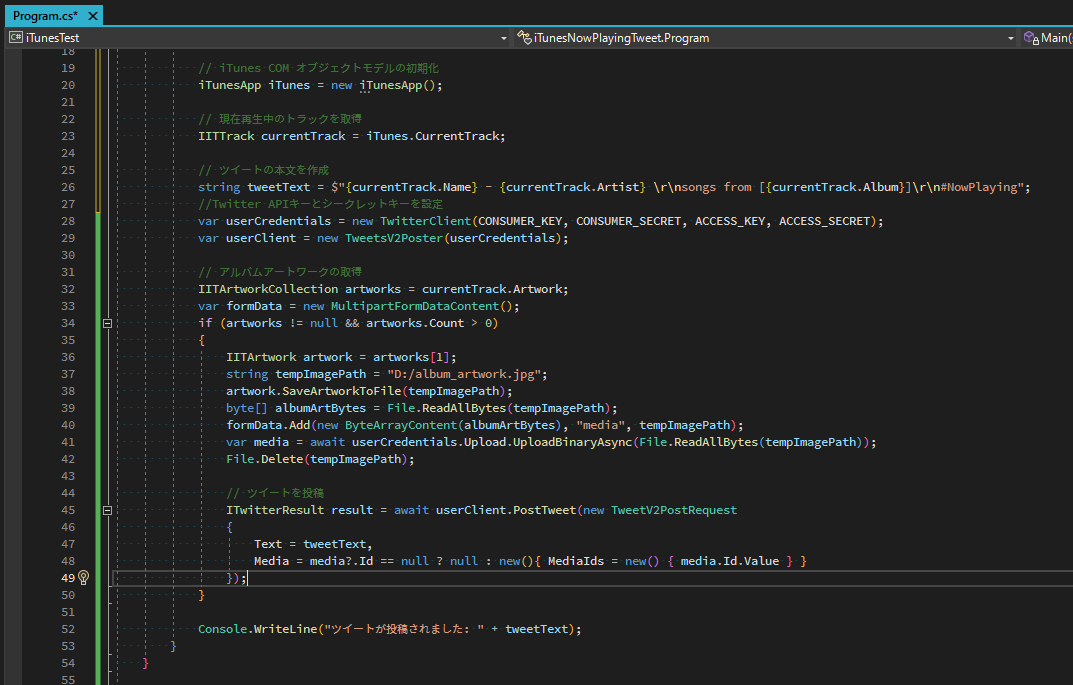Click the comment "// アルバムアートワークの取得" on line 31

click(x=280, y=272)
